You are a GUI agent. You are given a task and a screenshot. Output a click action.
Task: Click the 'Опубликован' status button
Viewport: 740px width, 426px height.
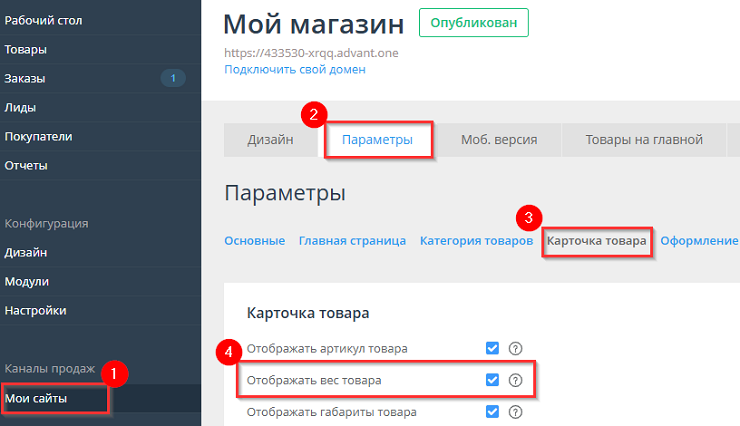click(x=473, y=23)
